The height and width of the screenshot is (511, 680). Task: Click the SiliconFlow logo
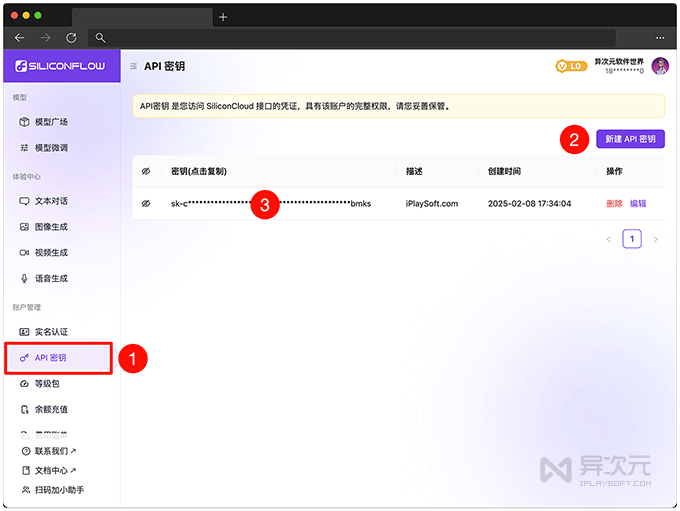60,66
